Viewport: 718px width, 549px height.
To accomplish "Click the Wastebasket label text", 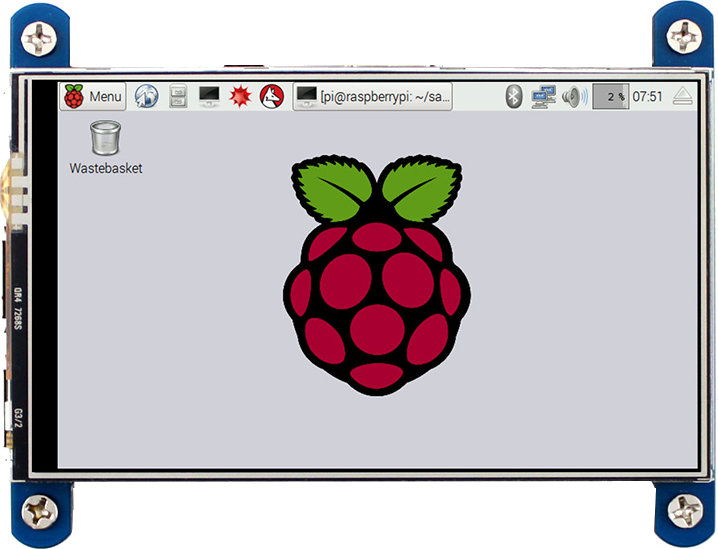I will [x=106, y=169].
